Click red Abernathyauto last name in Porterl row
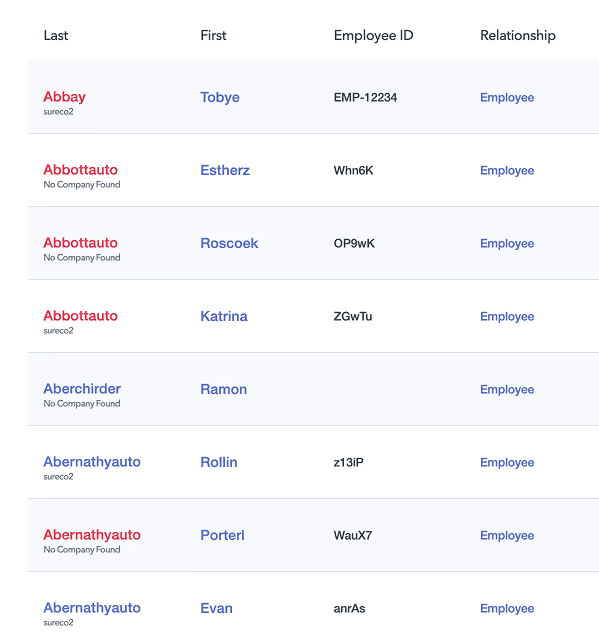 [92, 535]
